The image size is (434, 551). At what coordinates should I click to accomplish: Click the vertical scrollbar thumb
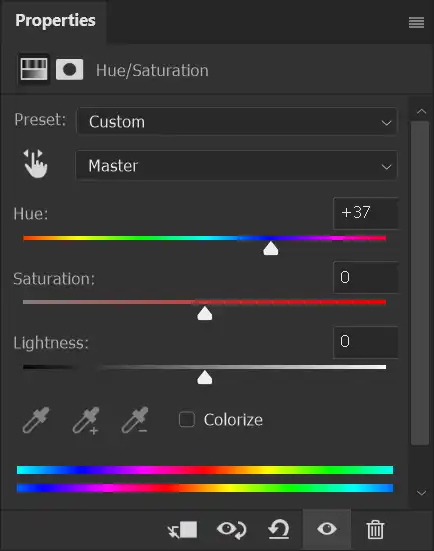[x=420, y=283]
